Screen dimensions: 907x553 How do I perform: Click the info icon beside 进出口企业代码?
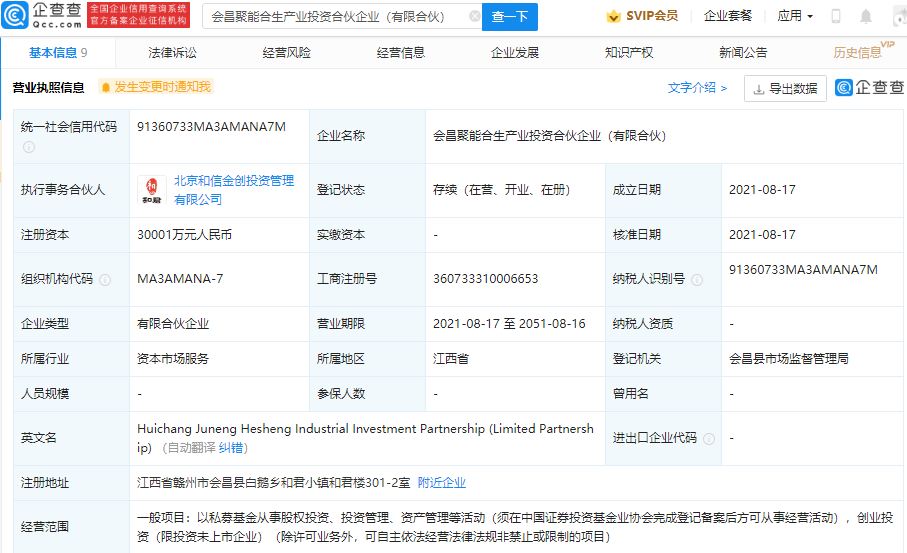click(x=709, y=439)
